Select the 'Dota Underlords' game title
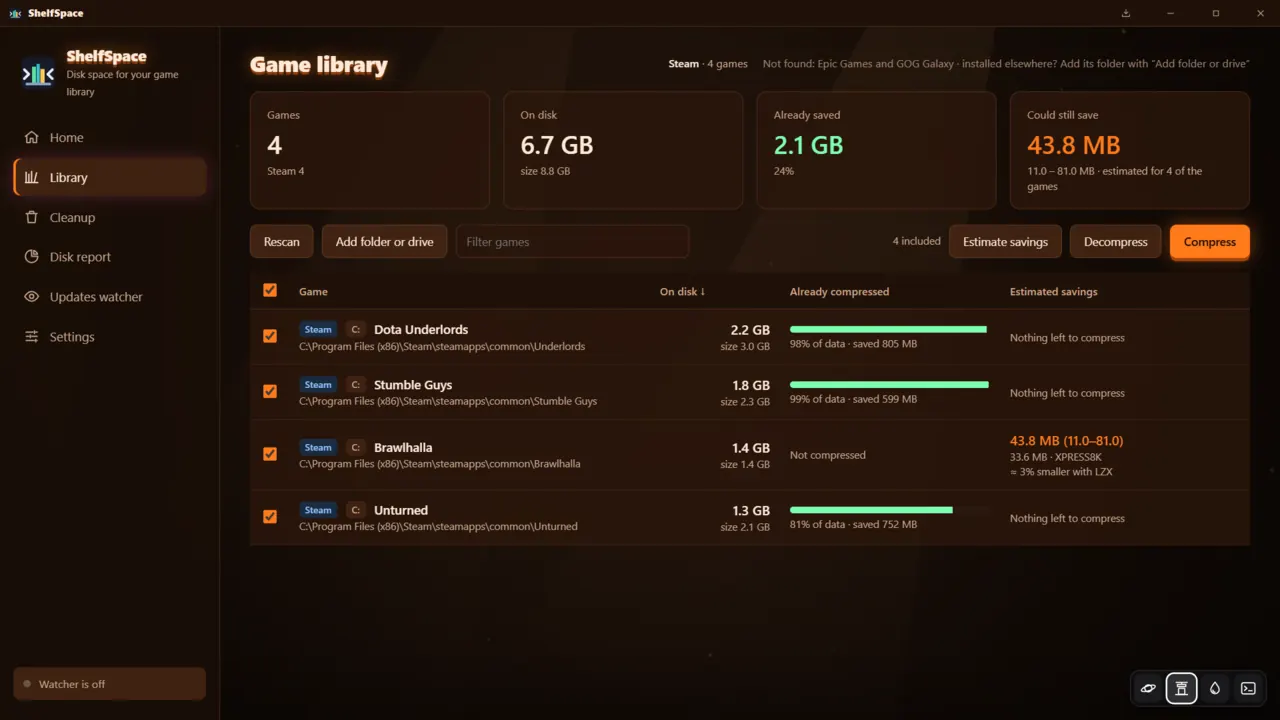This screenshot has width=1280, height=720. 421,329
